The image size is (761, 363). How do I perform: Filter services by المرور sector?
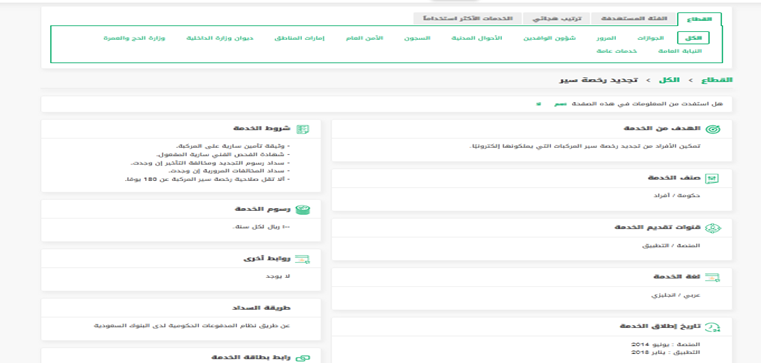click(x=607, y=38)
